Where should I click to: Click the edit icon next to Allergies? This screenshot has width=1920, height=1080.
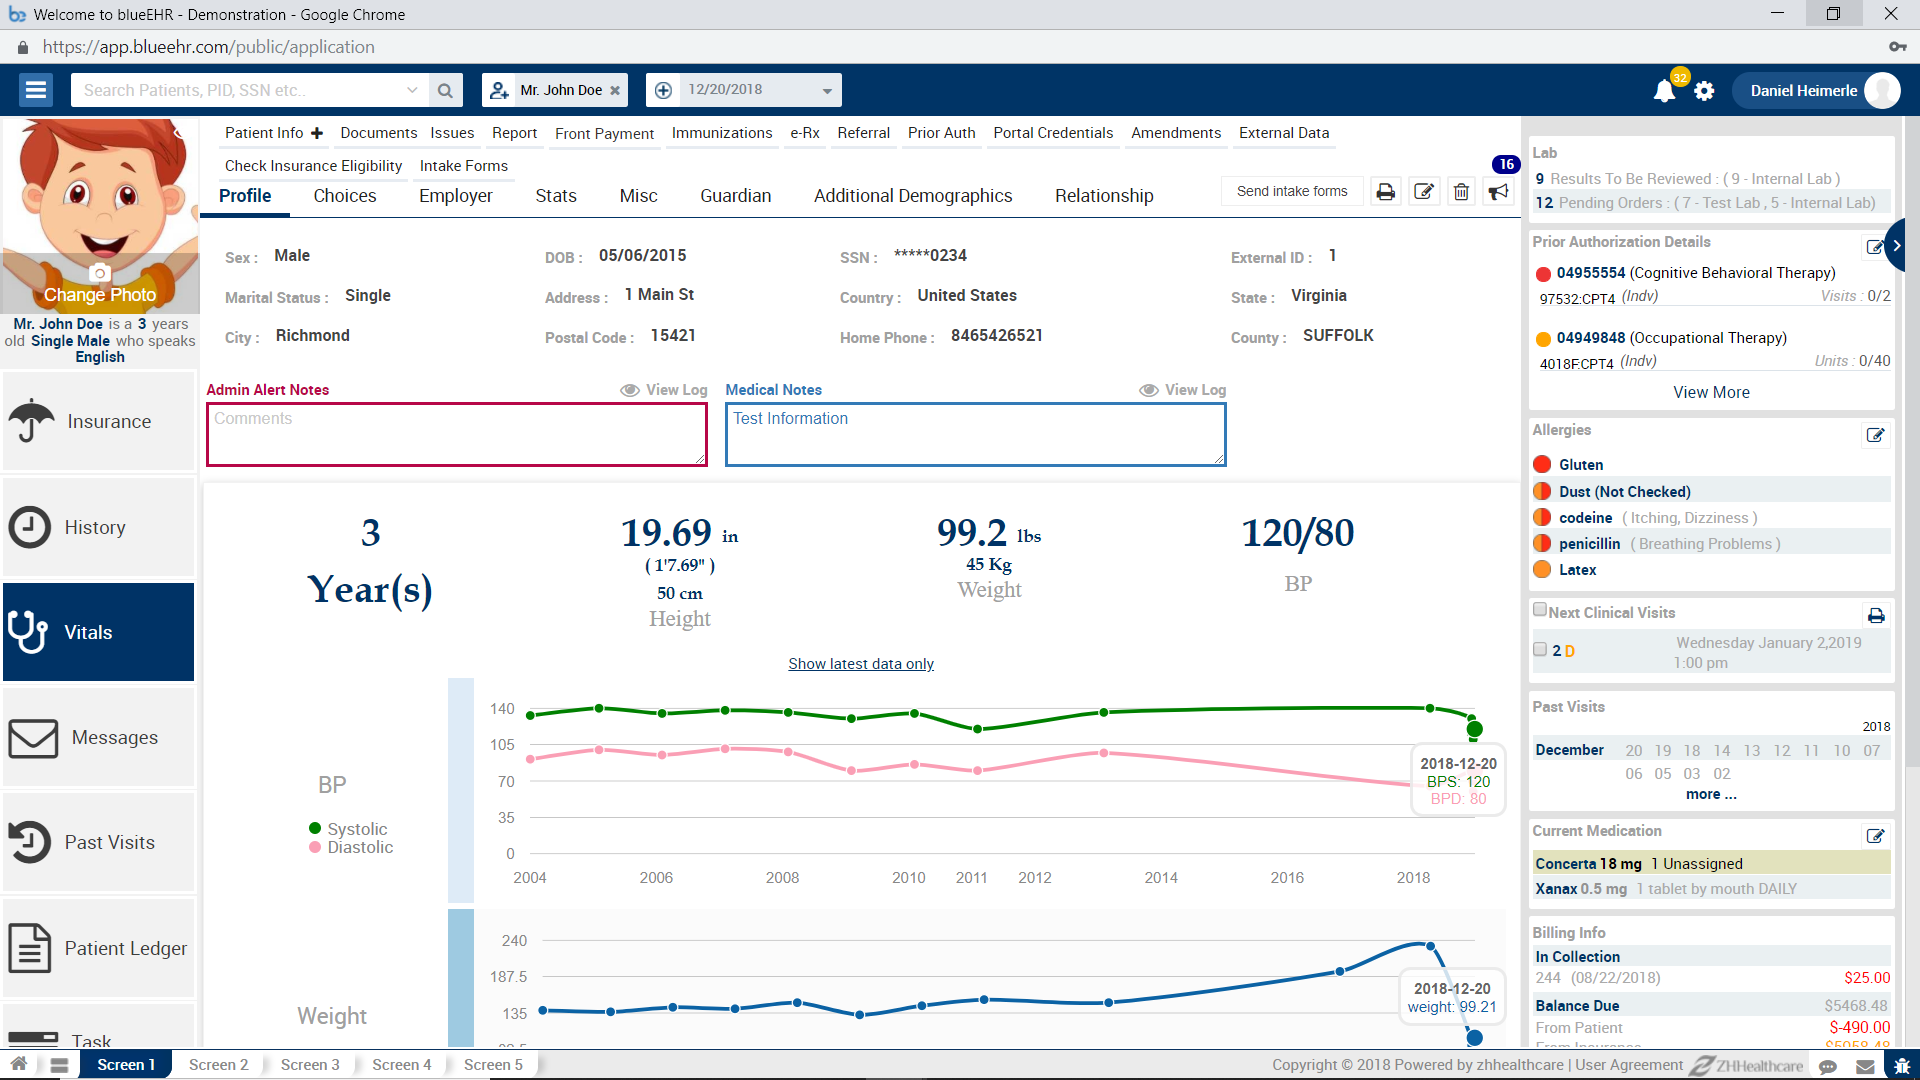1875,435
